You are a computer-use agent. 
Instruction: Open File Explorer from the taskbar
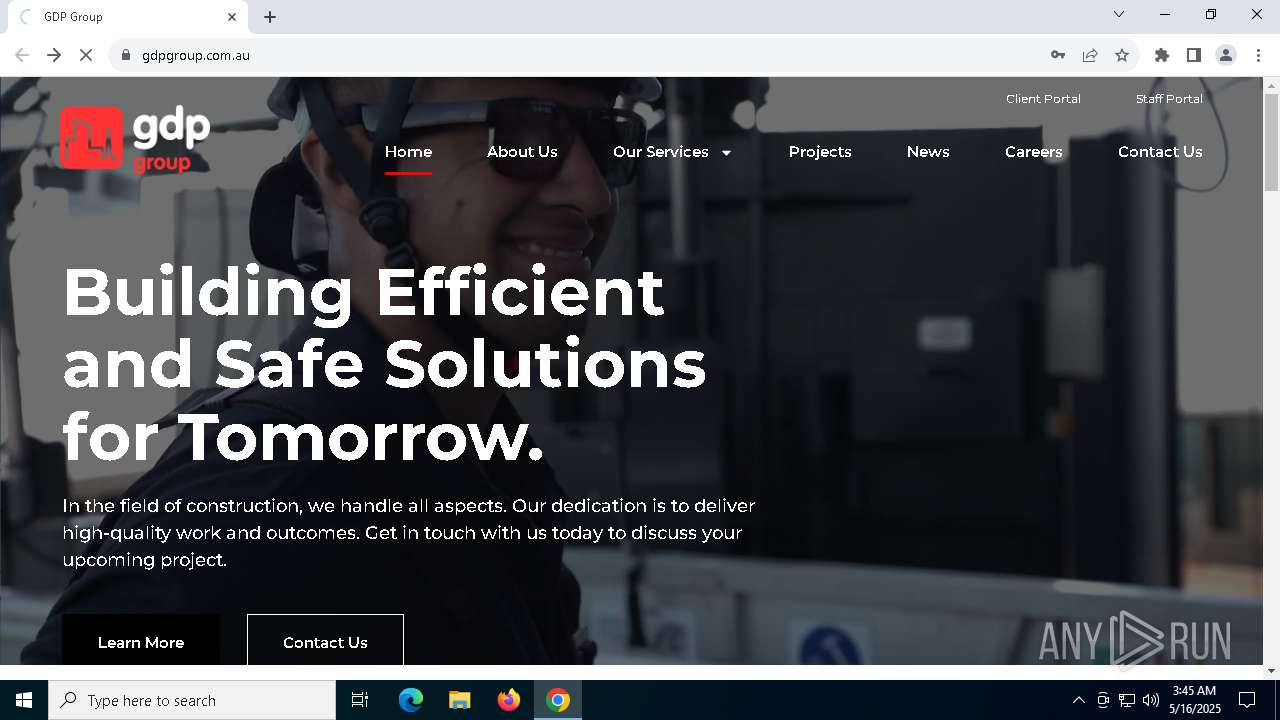pos(460,700)
